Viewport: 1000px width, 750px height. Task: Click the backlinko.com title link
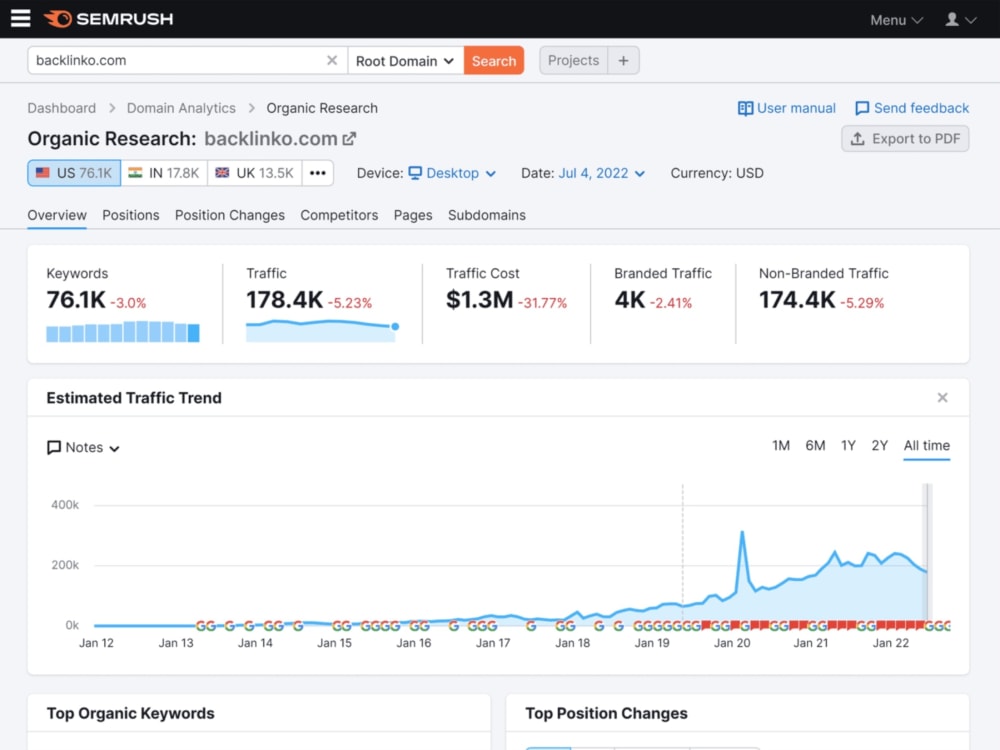[x=270, y=138]
